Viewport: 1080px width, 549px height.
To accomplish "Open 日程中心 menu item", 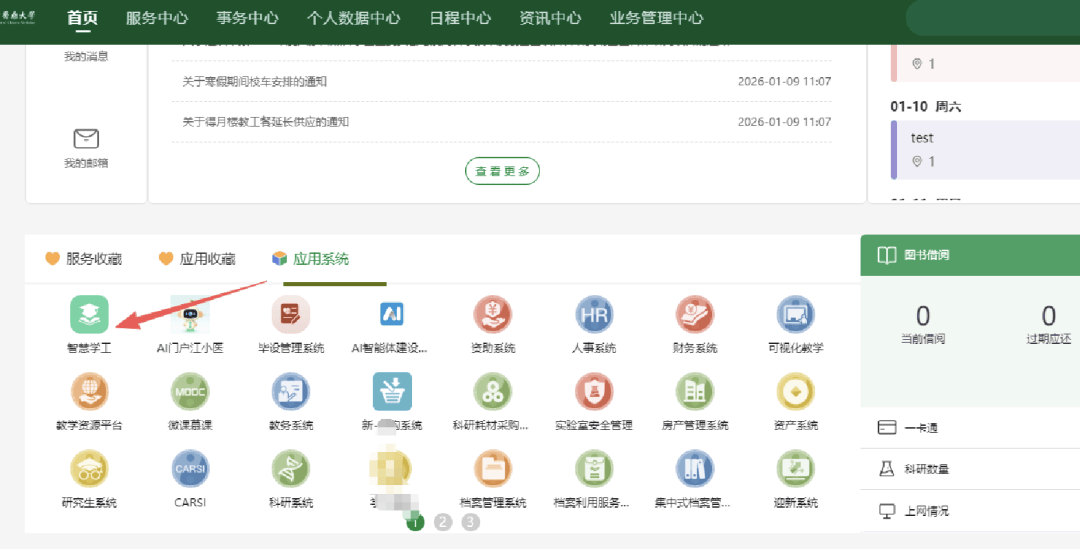I will (460, 18).
